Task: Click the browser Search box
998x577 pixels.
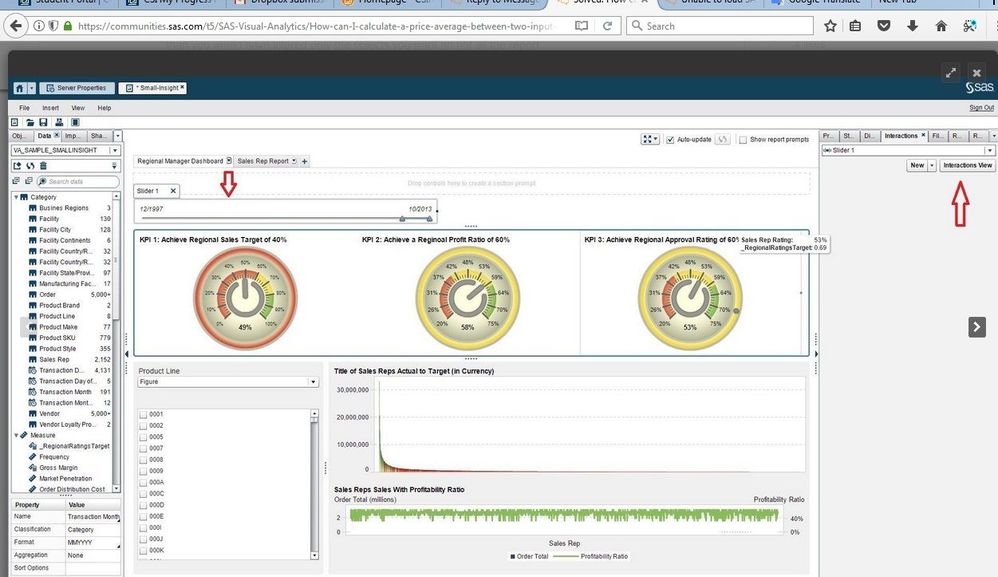Action: [x=720, y=26]
